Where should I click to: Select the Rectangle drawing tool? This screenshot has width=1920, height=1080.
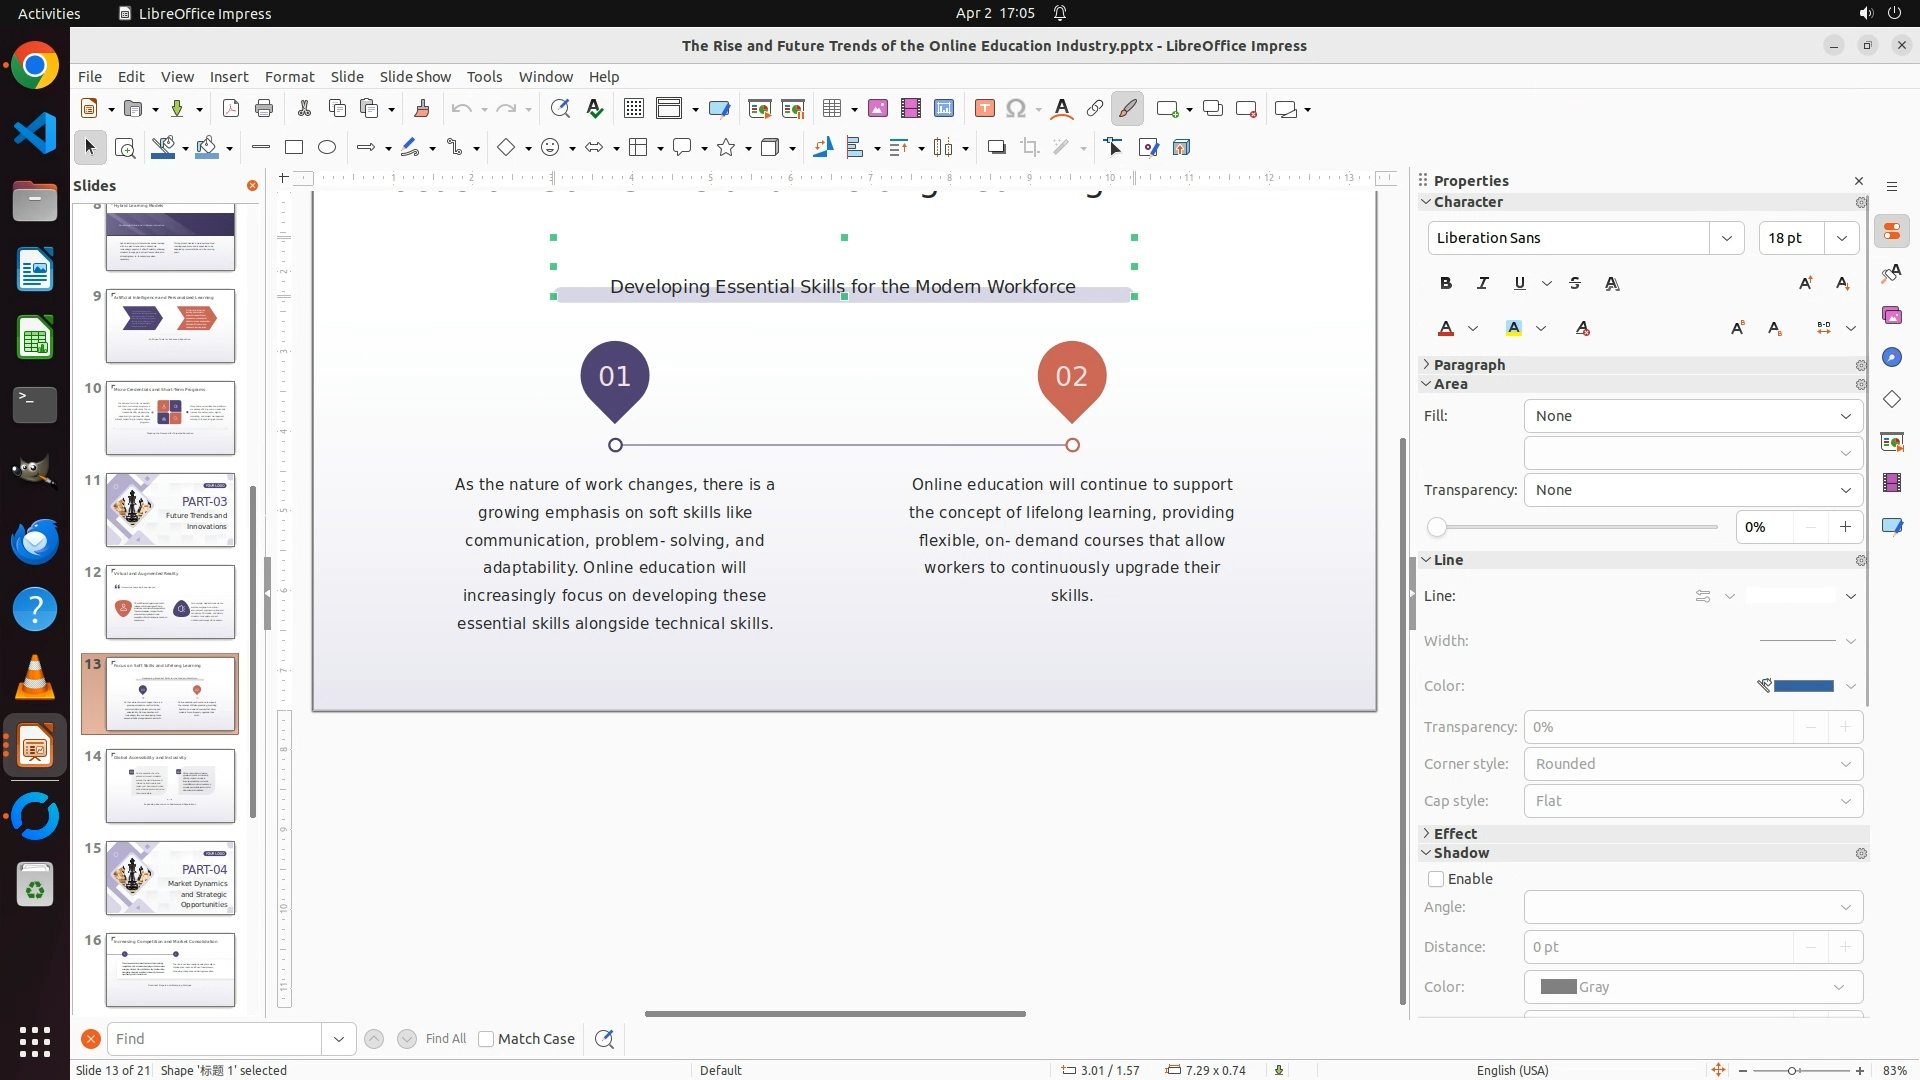coord(294,148)
